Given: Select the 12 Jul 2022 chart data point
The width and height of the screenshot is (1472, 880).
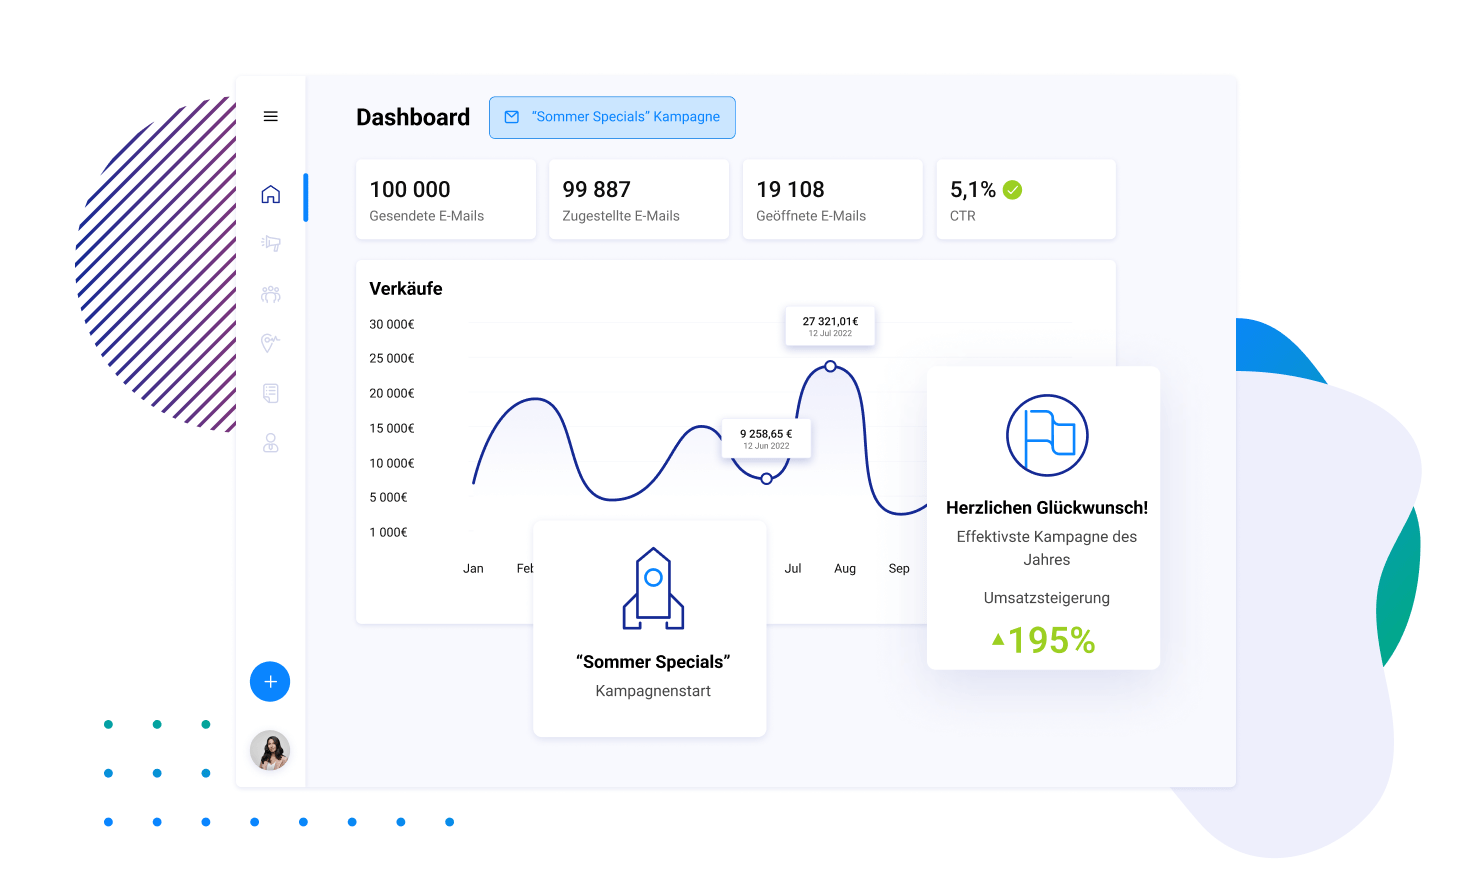Looking at the screenshot, I should pyautogui.click(x=830, y=366).
